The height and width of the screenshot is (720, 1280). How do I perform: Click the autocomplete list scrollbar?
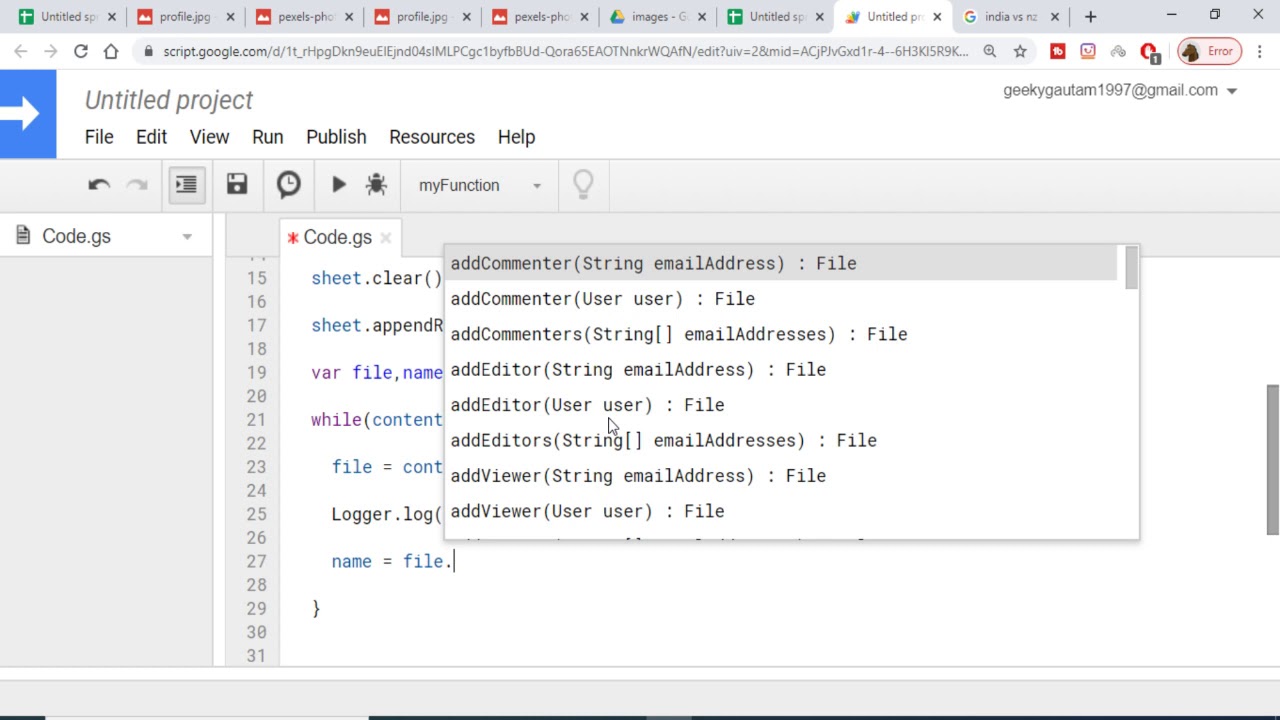pyautogui.click(x=1131, y=269)
